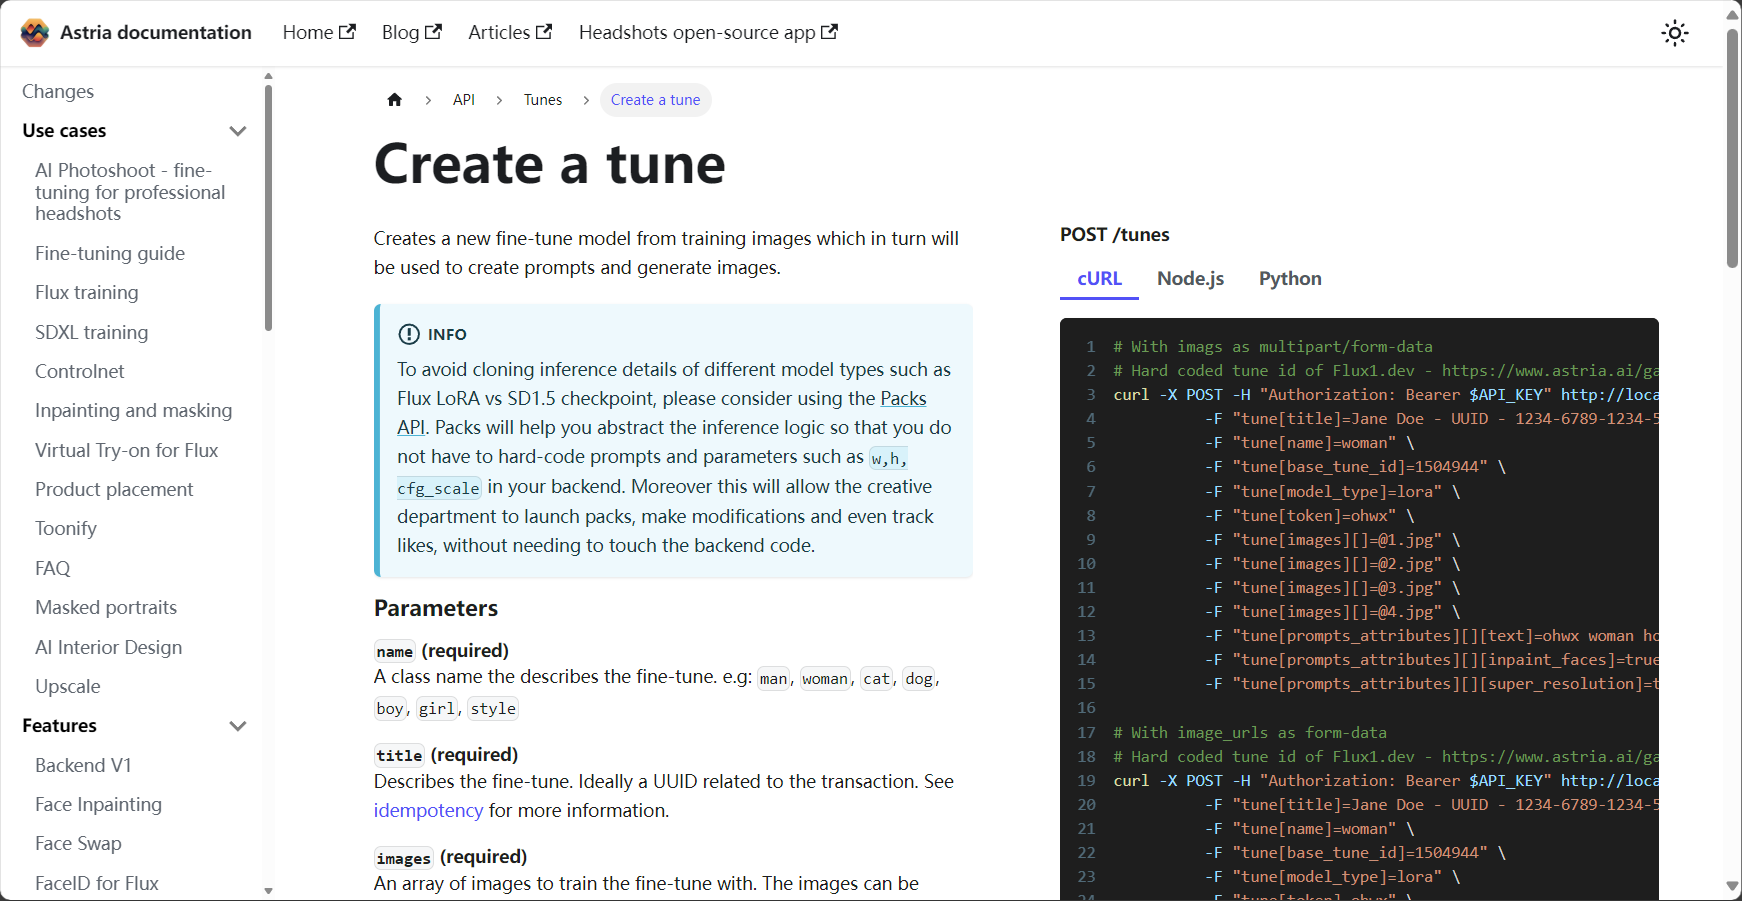Screen dimensions: 1742x901
Task: Click Create a tune breadcrumb
Action: pos(656,100)
